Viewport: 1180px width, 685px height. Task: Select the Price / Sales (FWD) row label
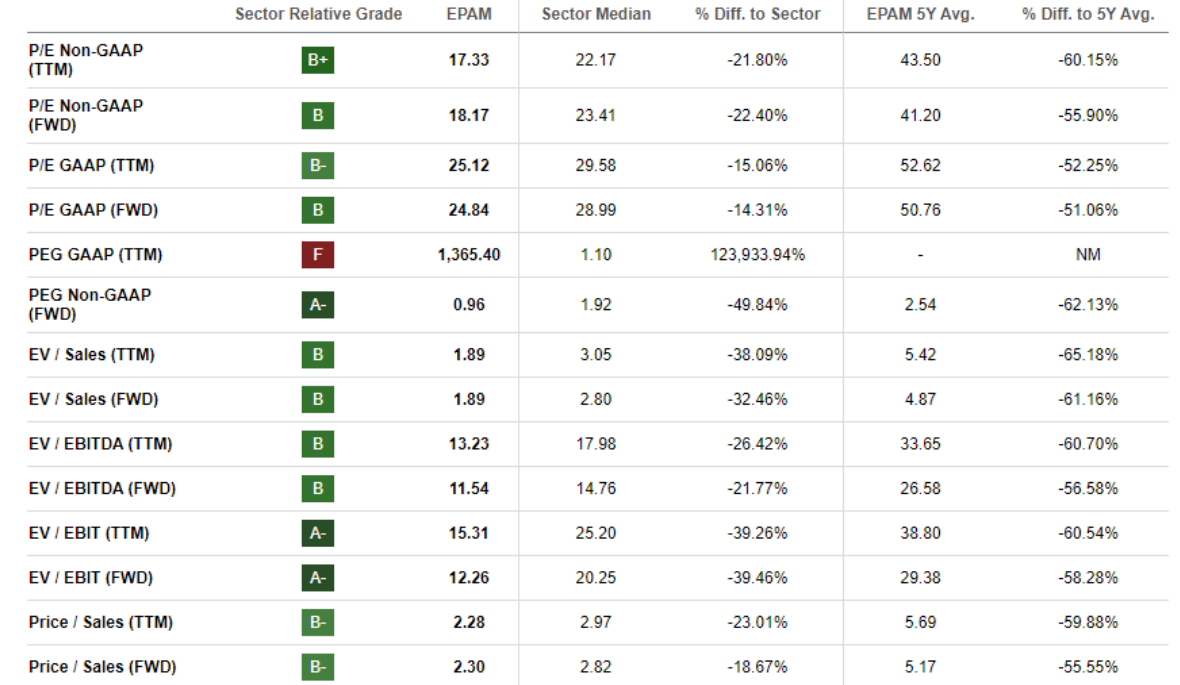[102, 667]
